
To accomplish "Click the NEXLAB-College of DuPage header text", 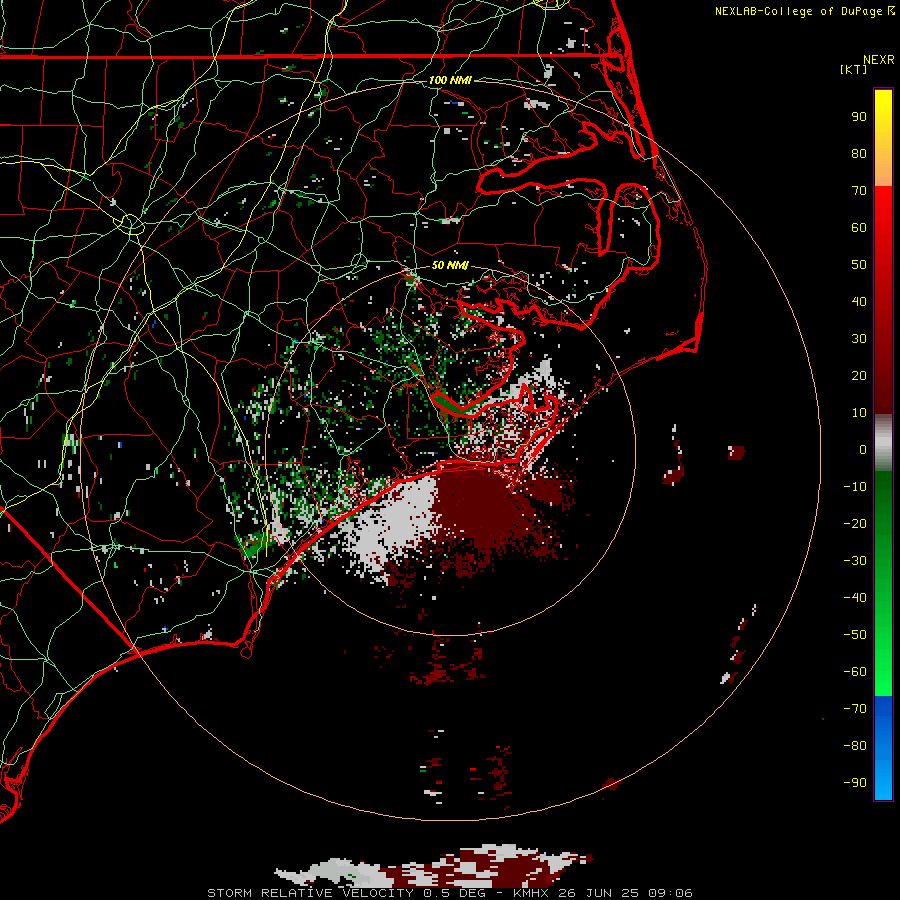I will pyautogui.click(x=798, y=11).
